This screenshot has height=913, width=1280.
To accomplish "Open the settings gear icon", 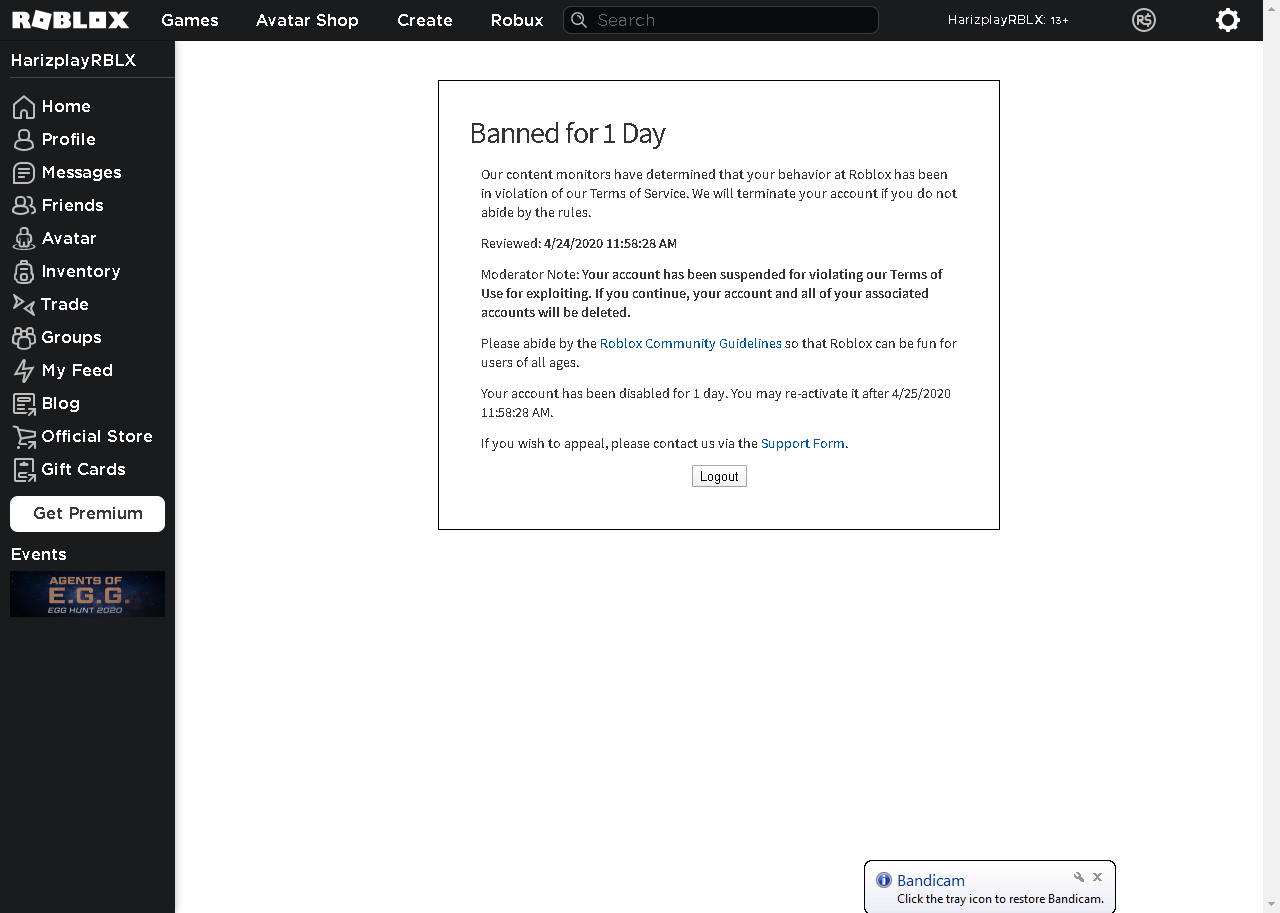I will (x=1228, y=20).
